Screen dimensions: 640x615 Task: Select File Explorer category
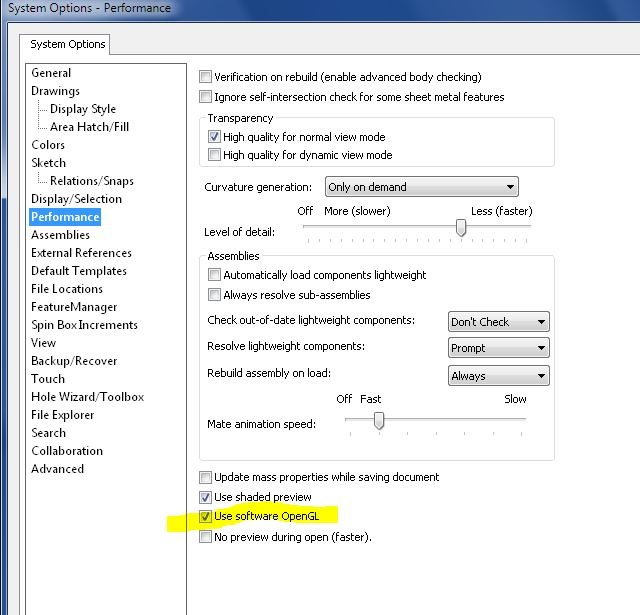point(63,415)
